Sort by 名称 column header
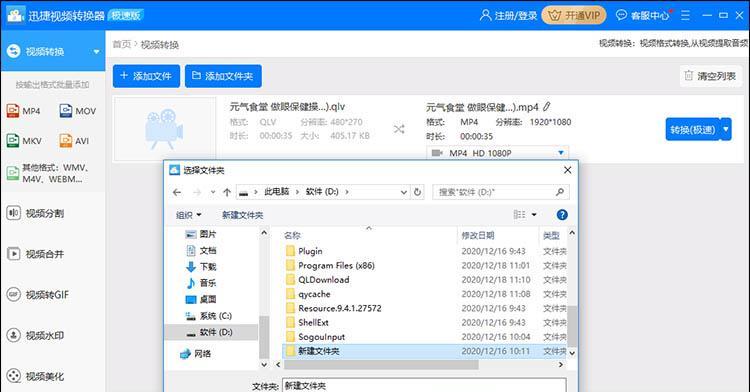 [292, 235]
